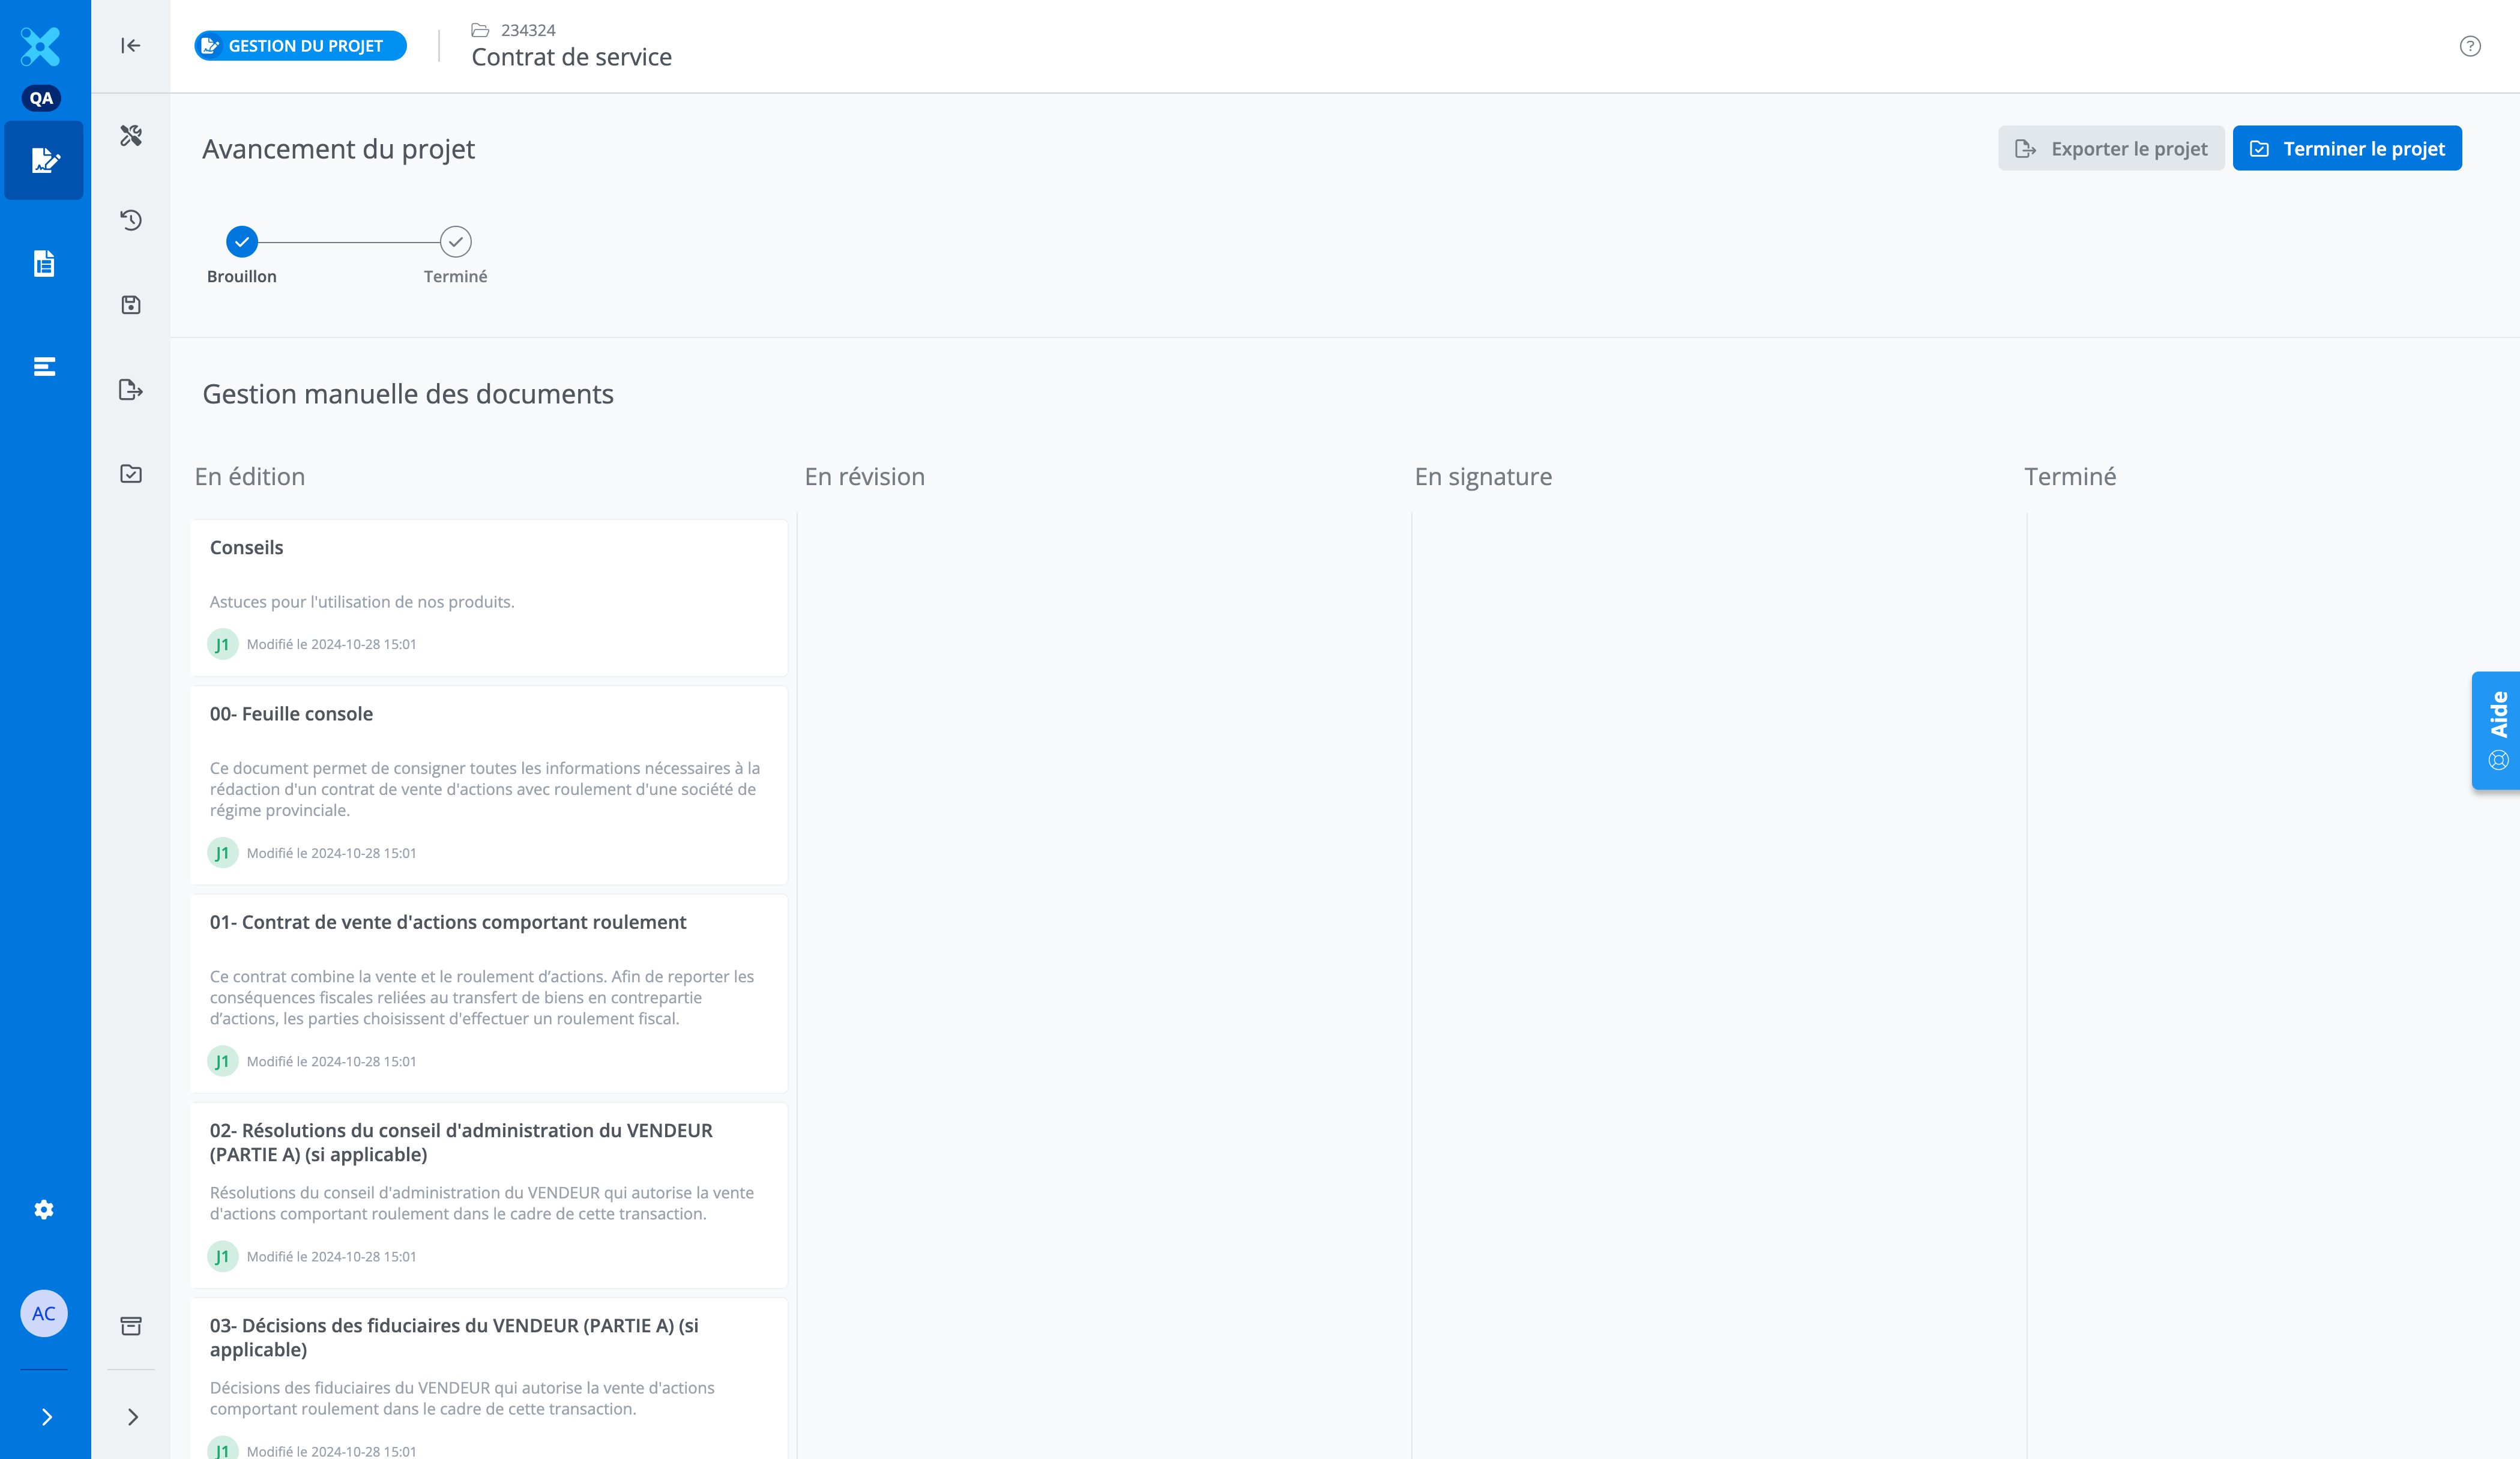
Task: Select the Brouillon progress step
Action: point(242,242)
